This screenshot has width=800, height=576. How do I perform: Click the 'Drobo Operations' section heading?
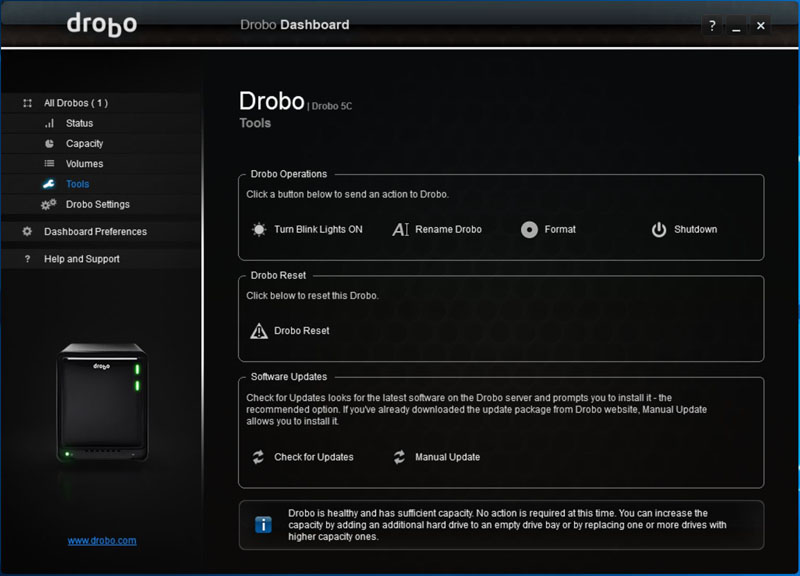click(x=289, y=174)
